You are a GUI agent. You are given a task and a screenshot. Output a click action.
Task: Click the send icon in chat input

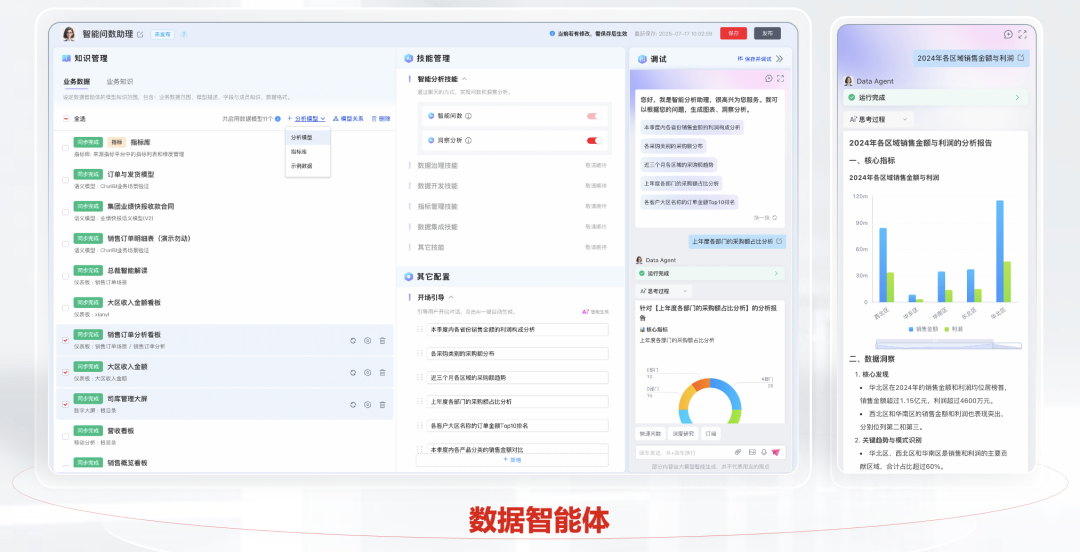pyautogui.click(x=777, y=452)
